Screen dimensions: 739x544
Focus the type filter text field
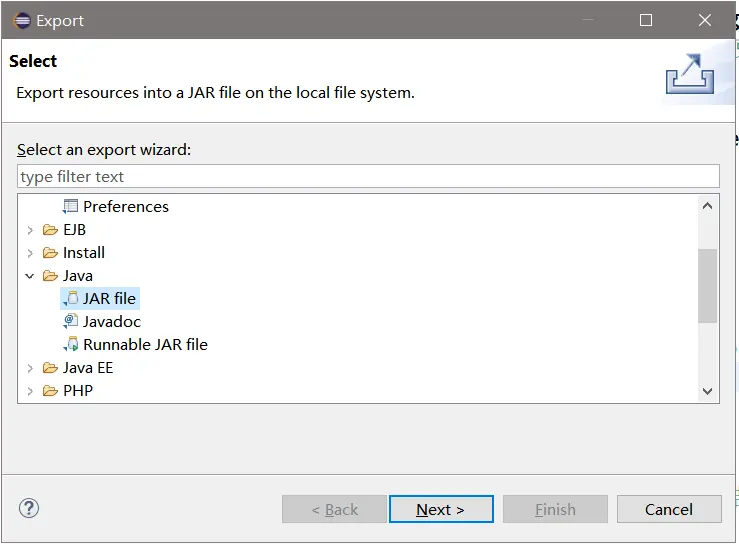click(368, 176)
